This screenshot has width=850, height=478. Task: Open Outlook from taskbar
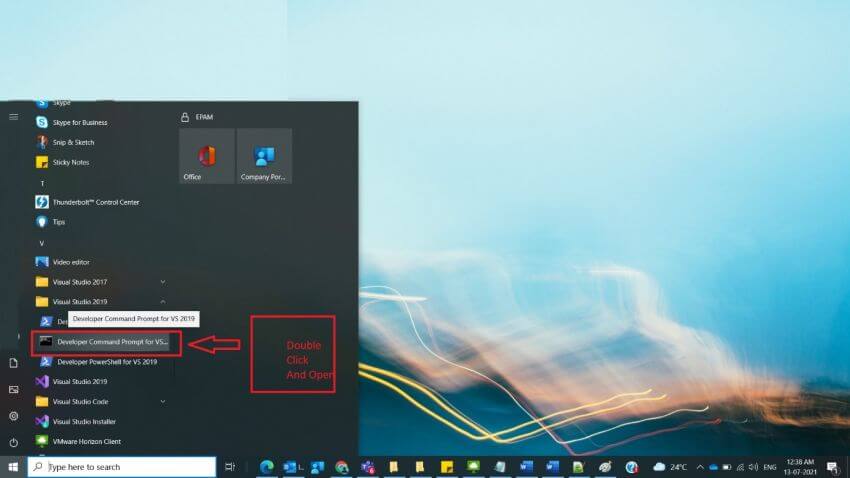[x=291, y=467]
